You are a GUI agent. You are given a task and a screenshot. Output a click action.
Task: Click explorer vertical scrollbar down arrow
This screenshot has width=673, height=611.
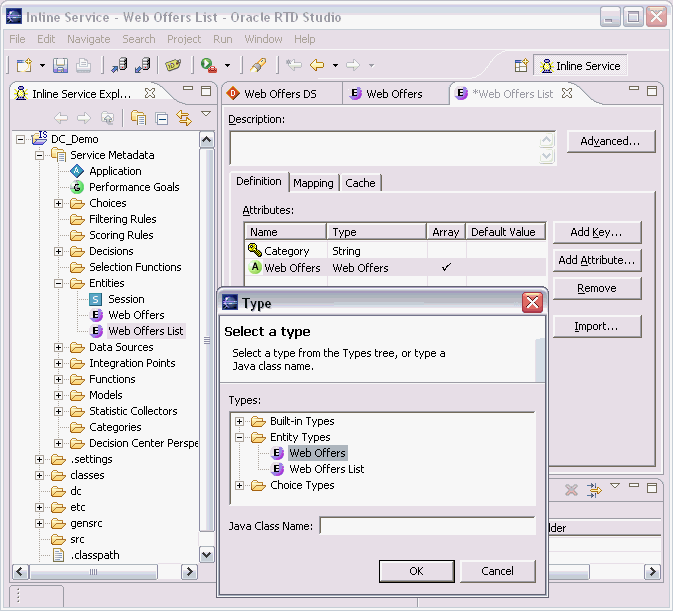(x=206, y=554)
